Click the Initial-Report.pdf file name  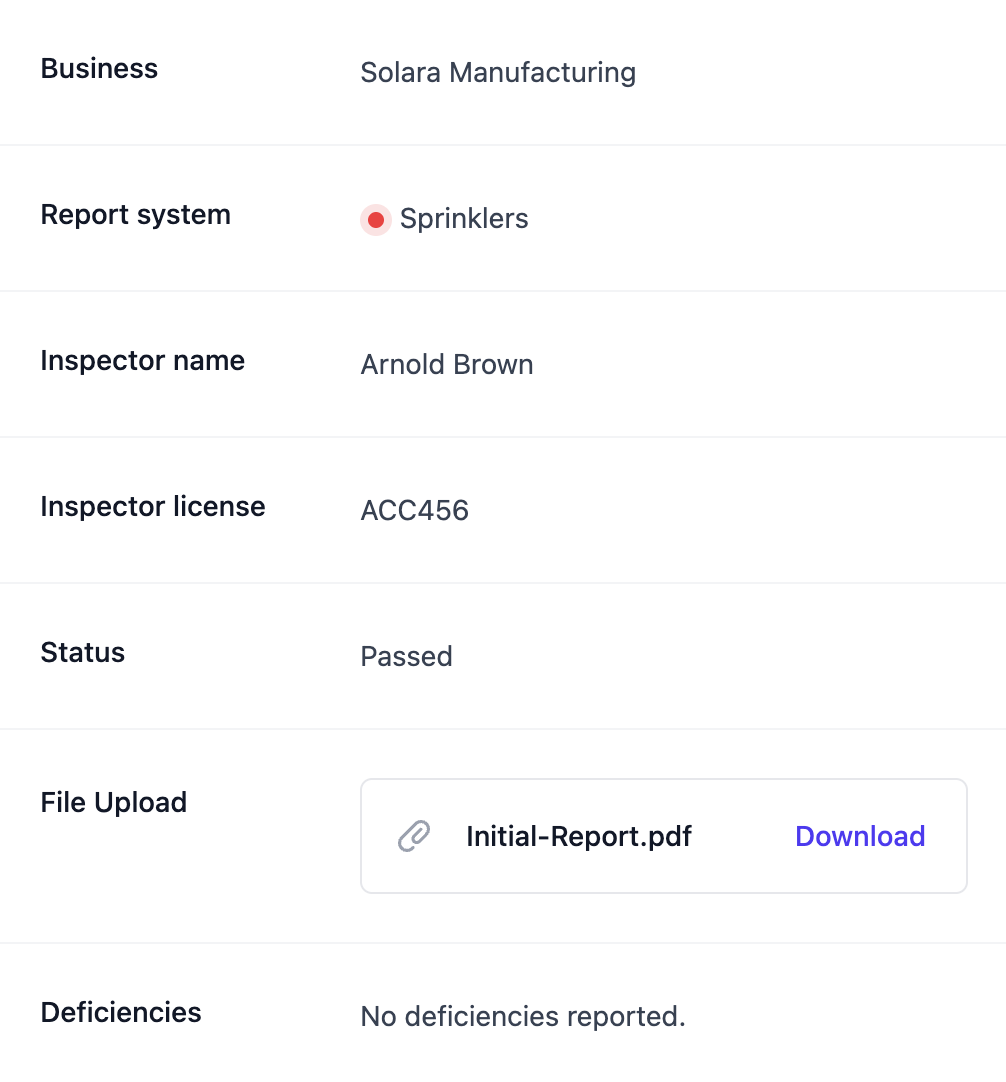coord(578,836)
